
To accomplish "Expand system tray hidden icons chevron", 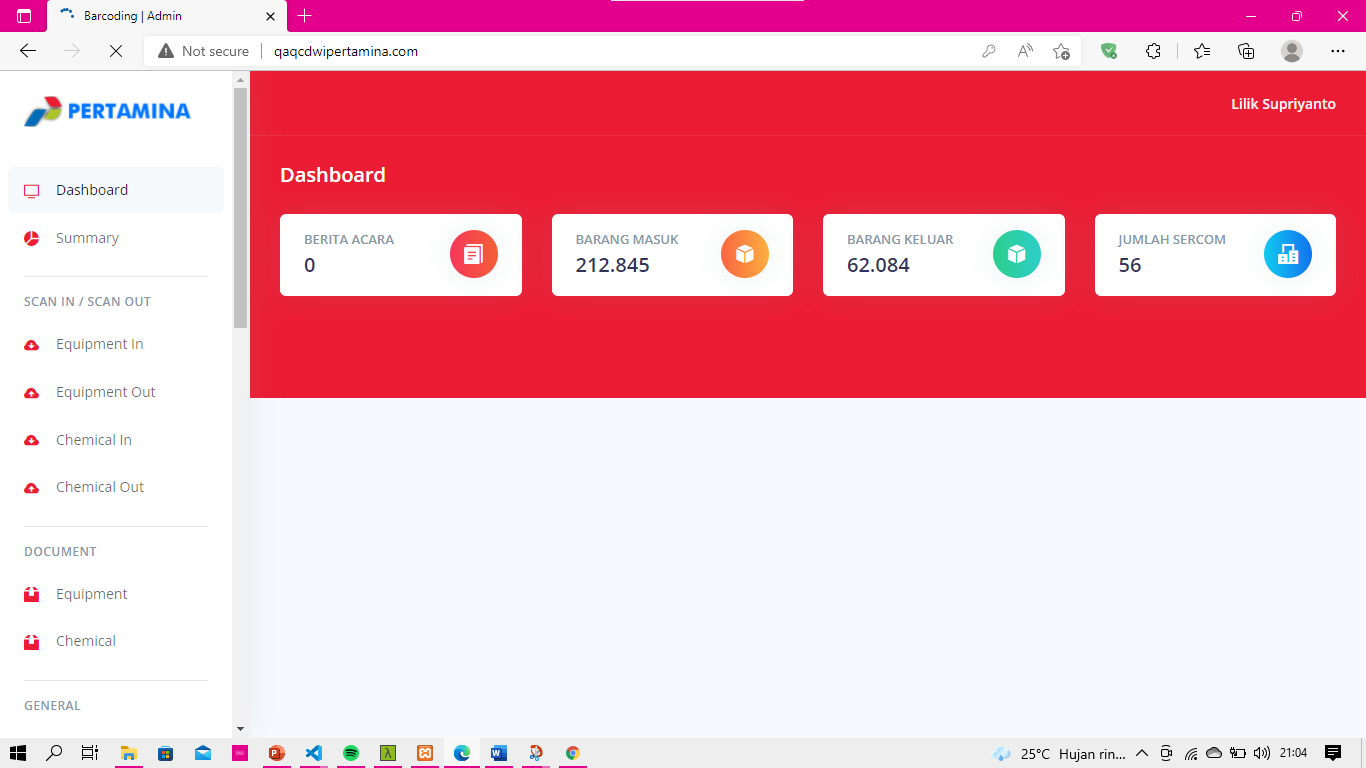I will click(x=1142, y=753).
